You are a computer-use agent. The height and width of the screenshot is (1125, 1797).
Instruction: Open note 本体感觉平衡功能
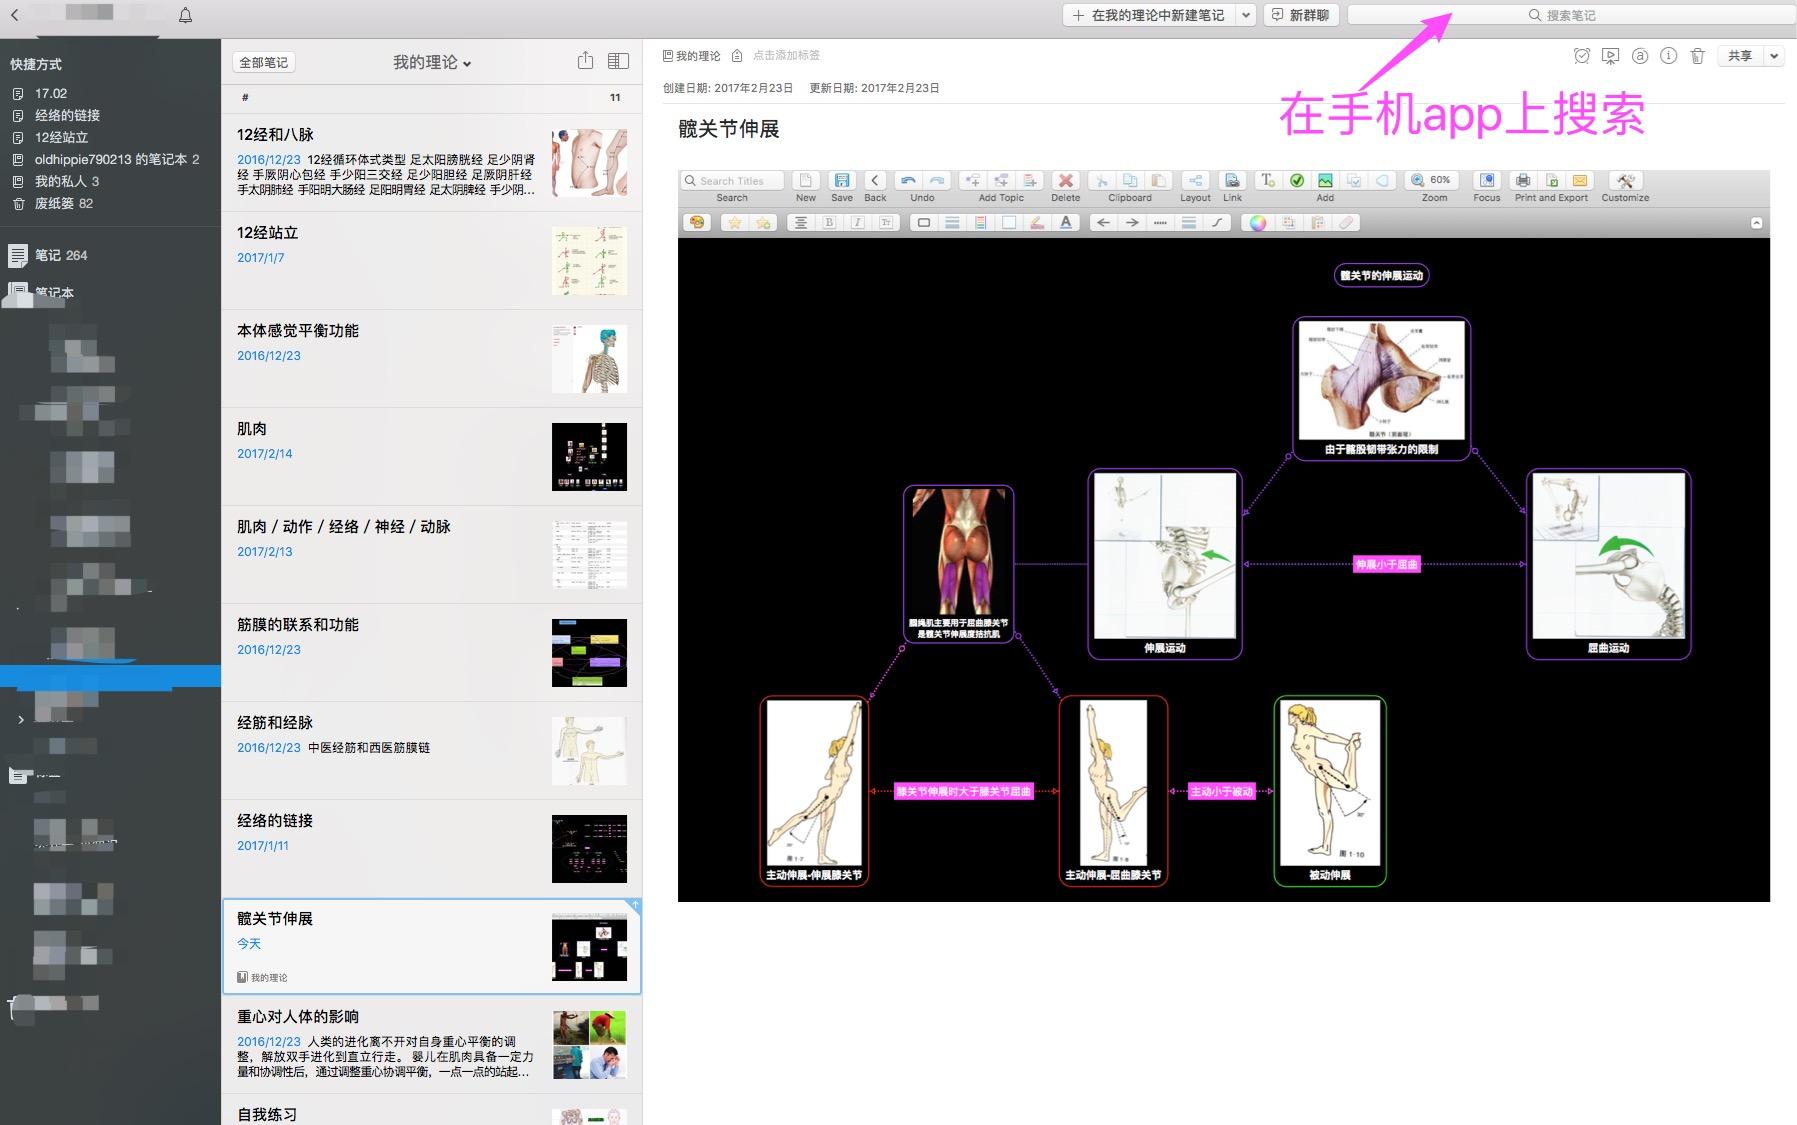pyautogui.click(x=431, y=358)
